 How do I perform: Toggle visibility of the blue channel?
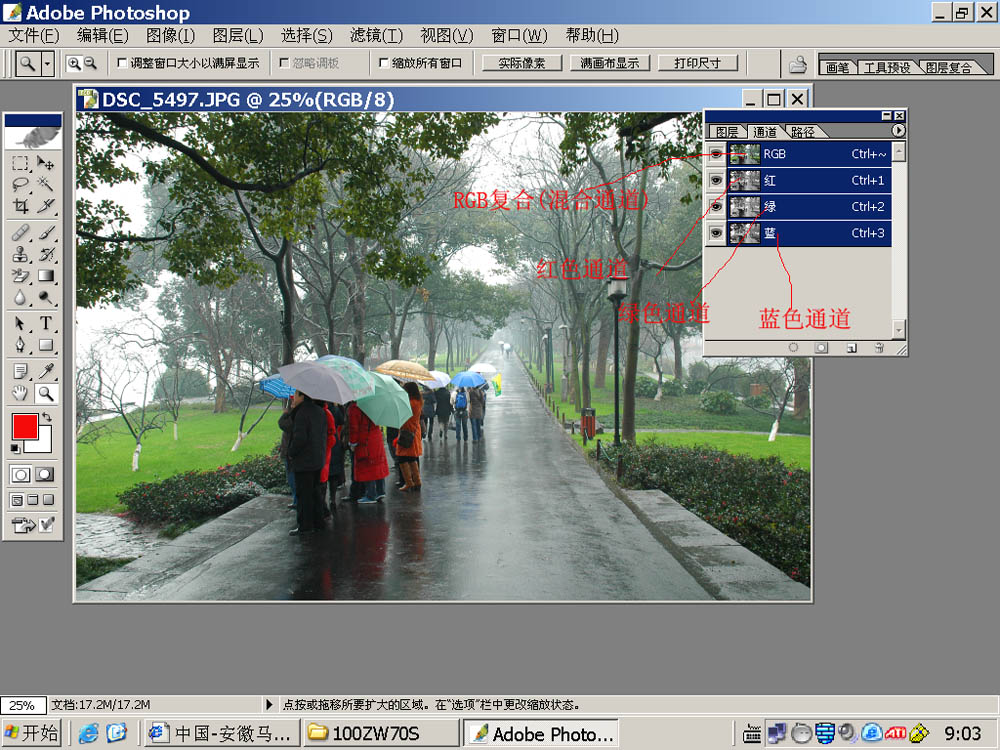coord(715,233)
